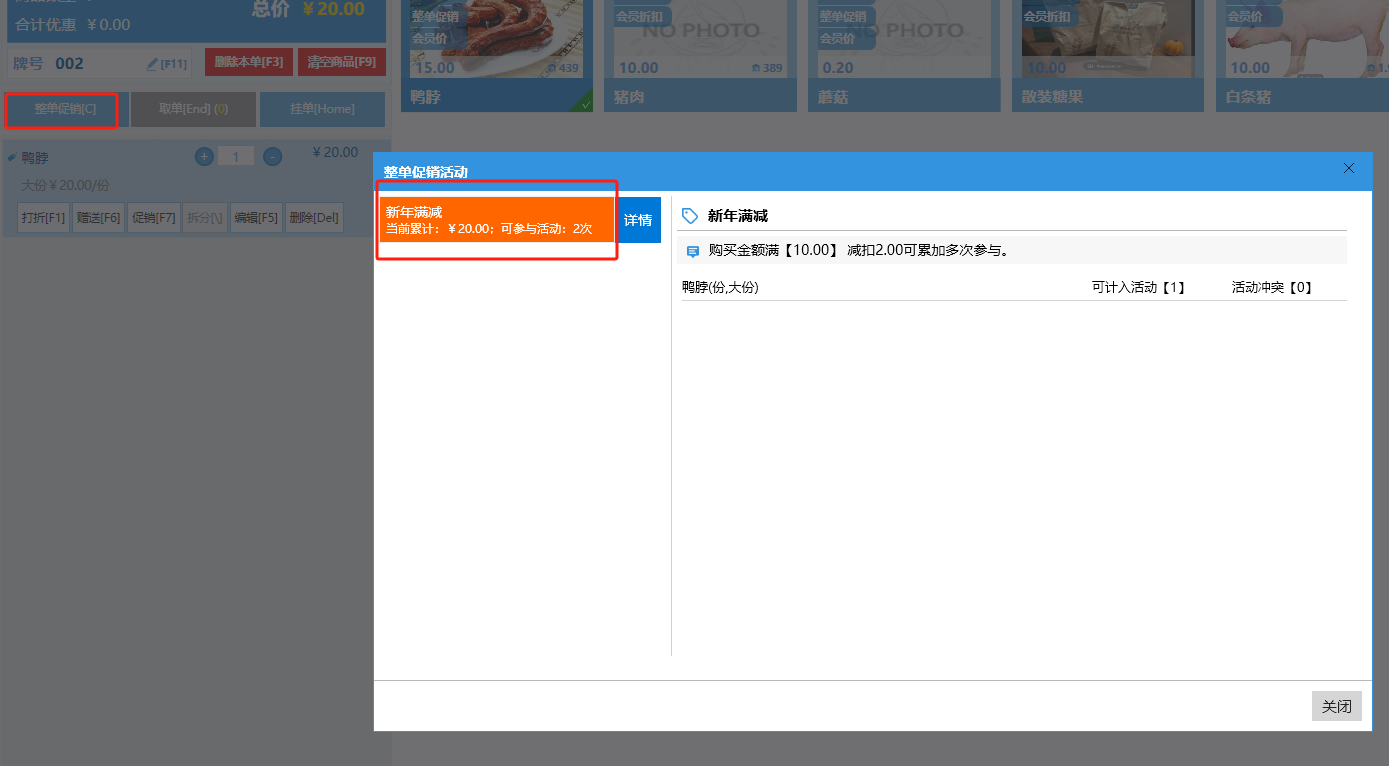Click the red 删除本单[F3] button
Viewport: 1389px width, 766px height.
(x=248, y=62)
